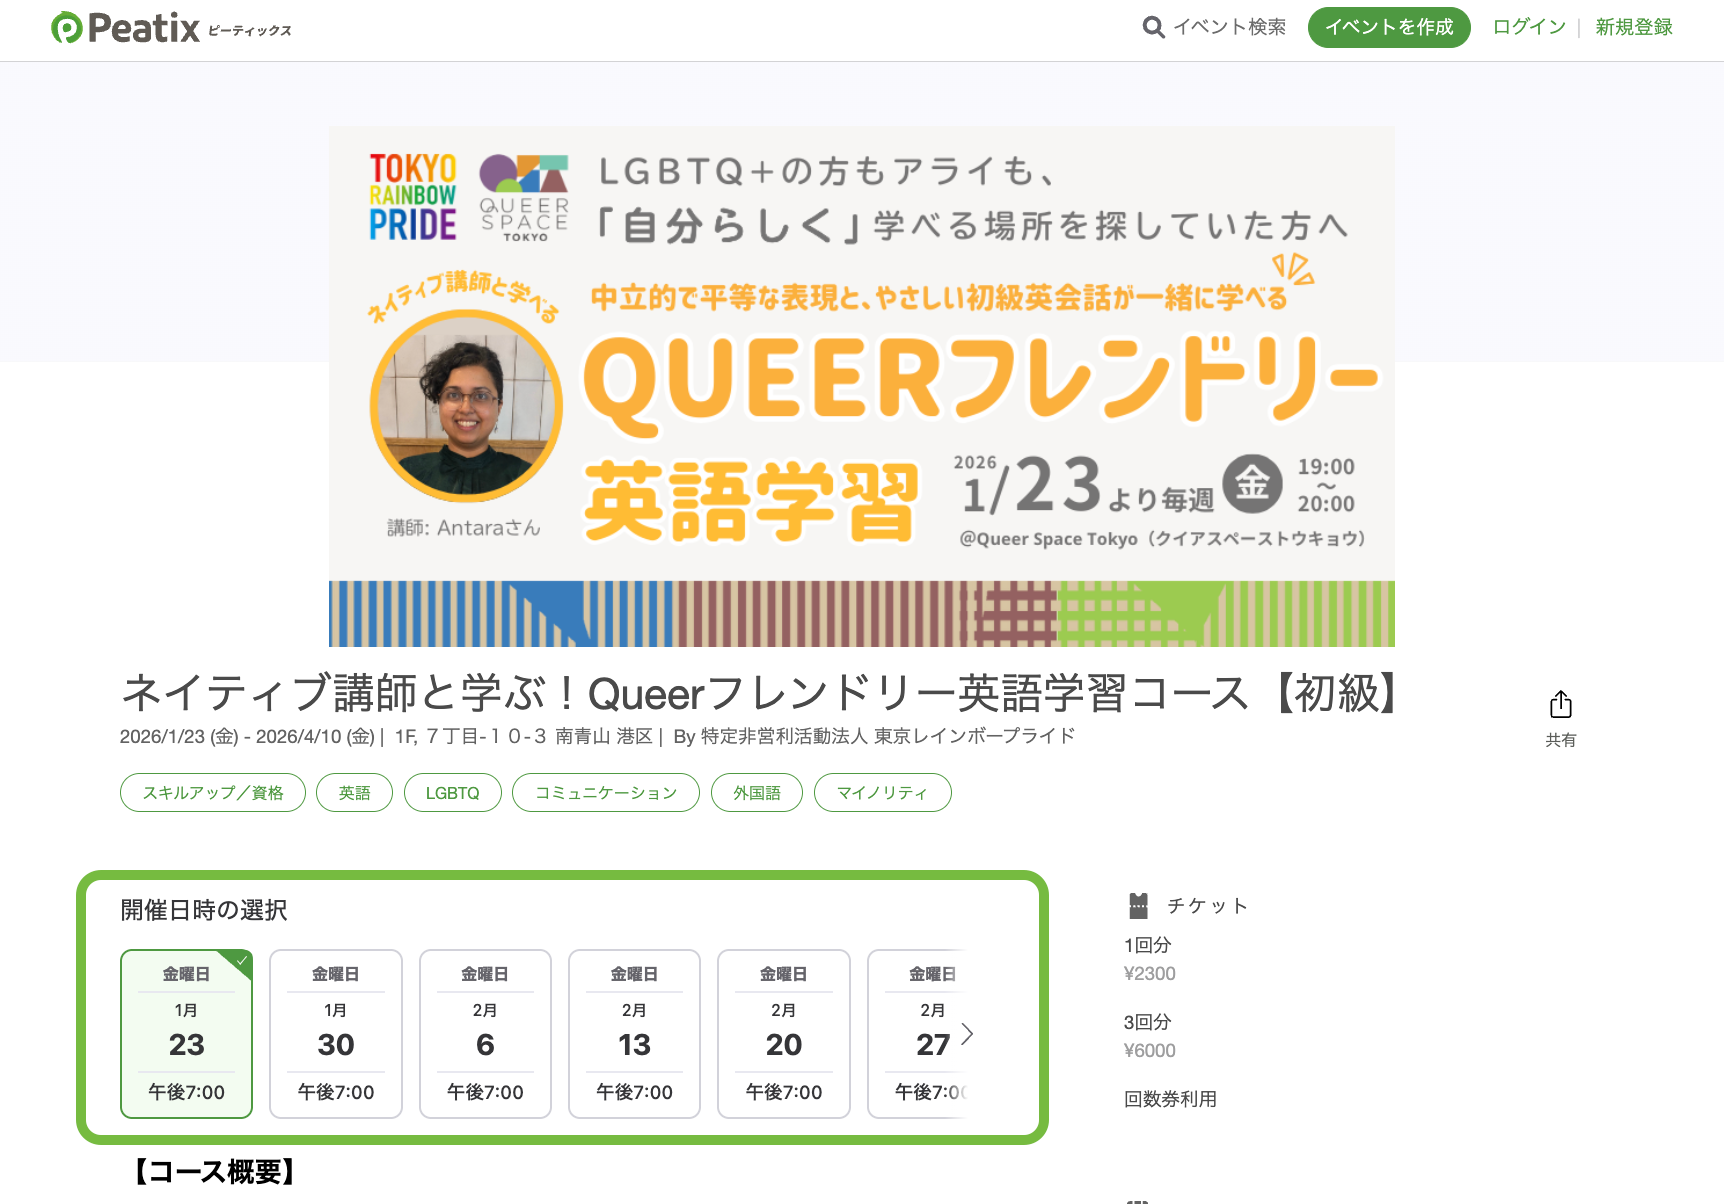Show more dates with the right chevron
The image size is (1724, 1204).
(967, 1034)
